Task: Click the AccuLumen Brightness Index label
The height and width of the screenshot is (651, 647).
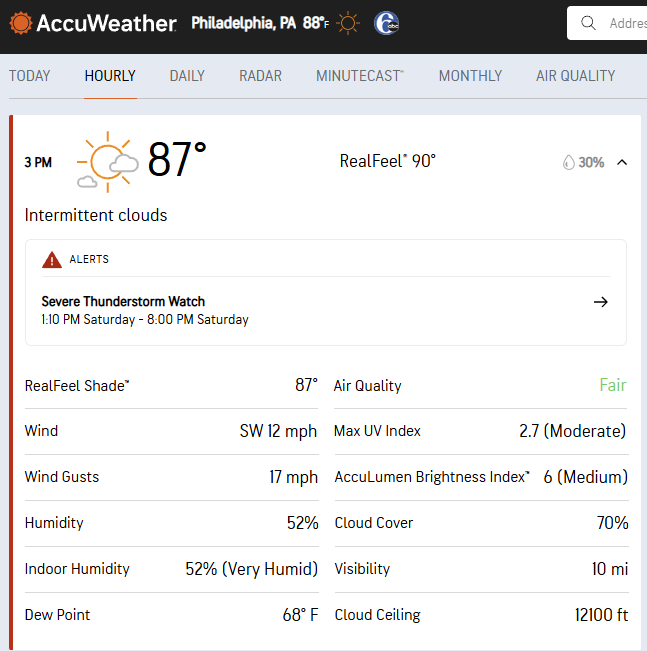Action: [432, 477]
